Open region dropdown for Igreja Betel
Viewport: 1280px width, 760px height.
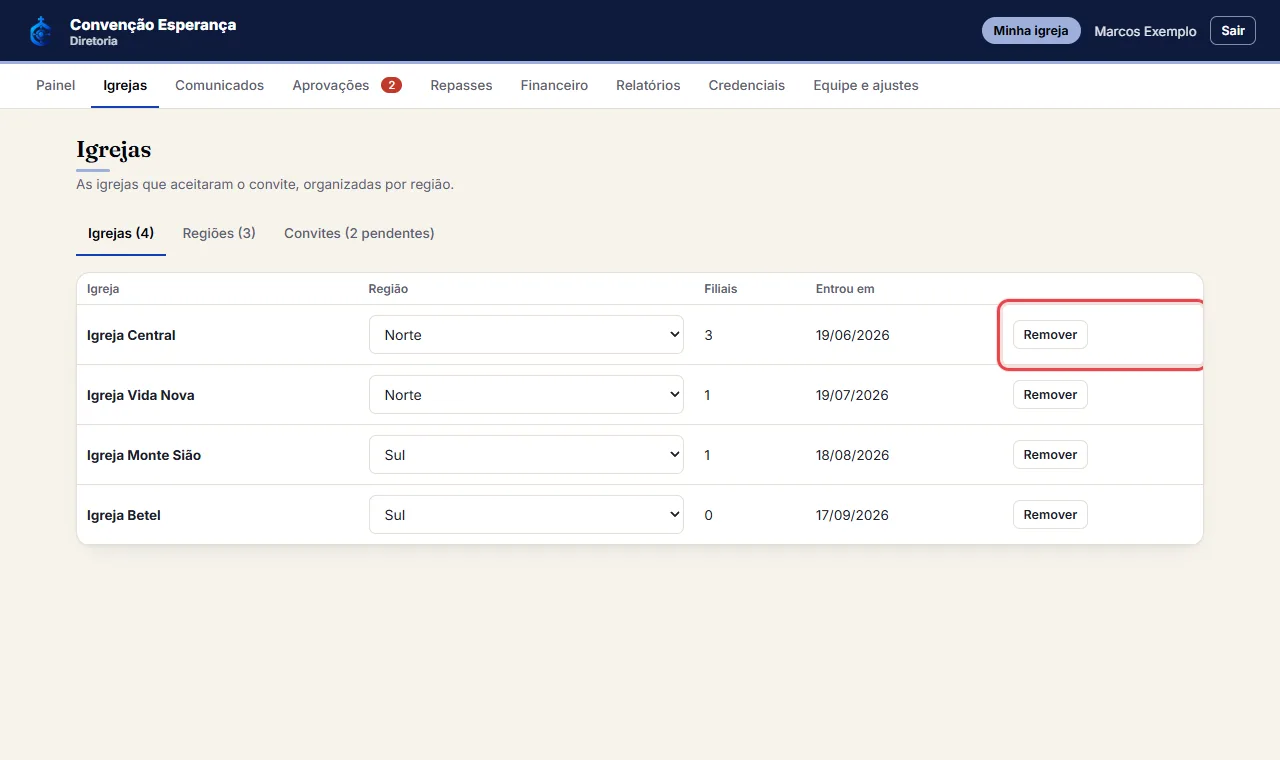[526, 515]
